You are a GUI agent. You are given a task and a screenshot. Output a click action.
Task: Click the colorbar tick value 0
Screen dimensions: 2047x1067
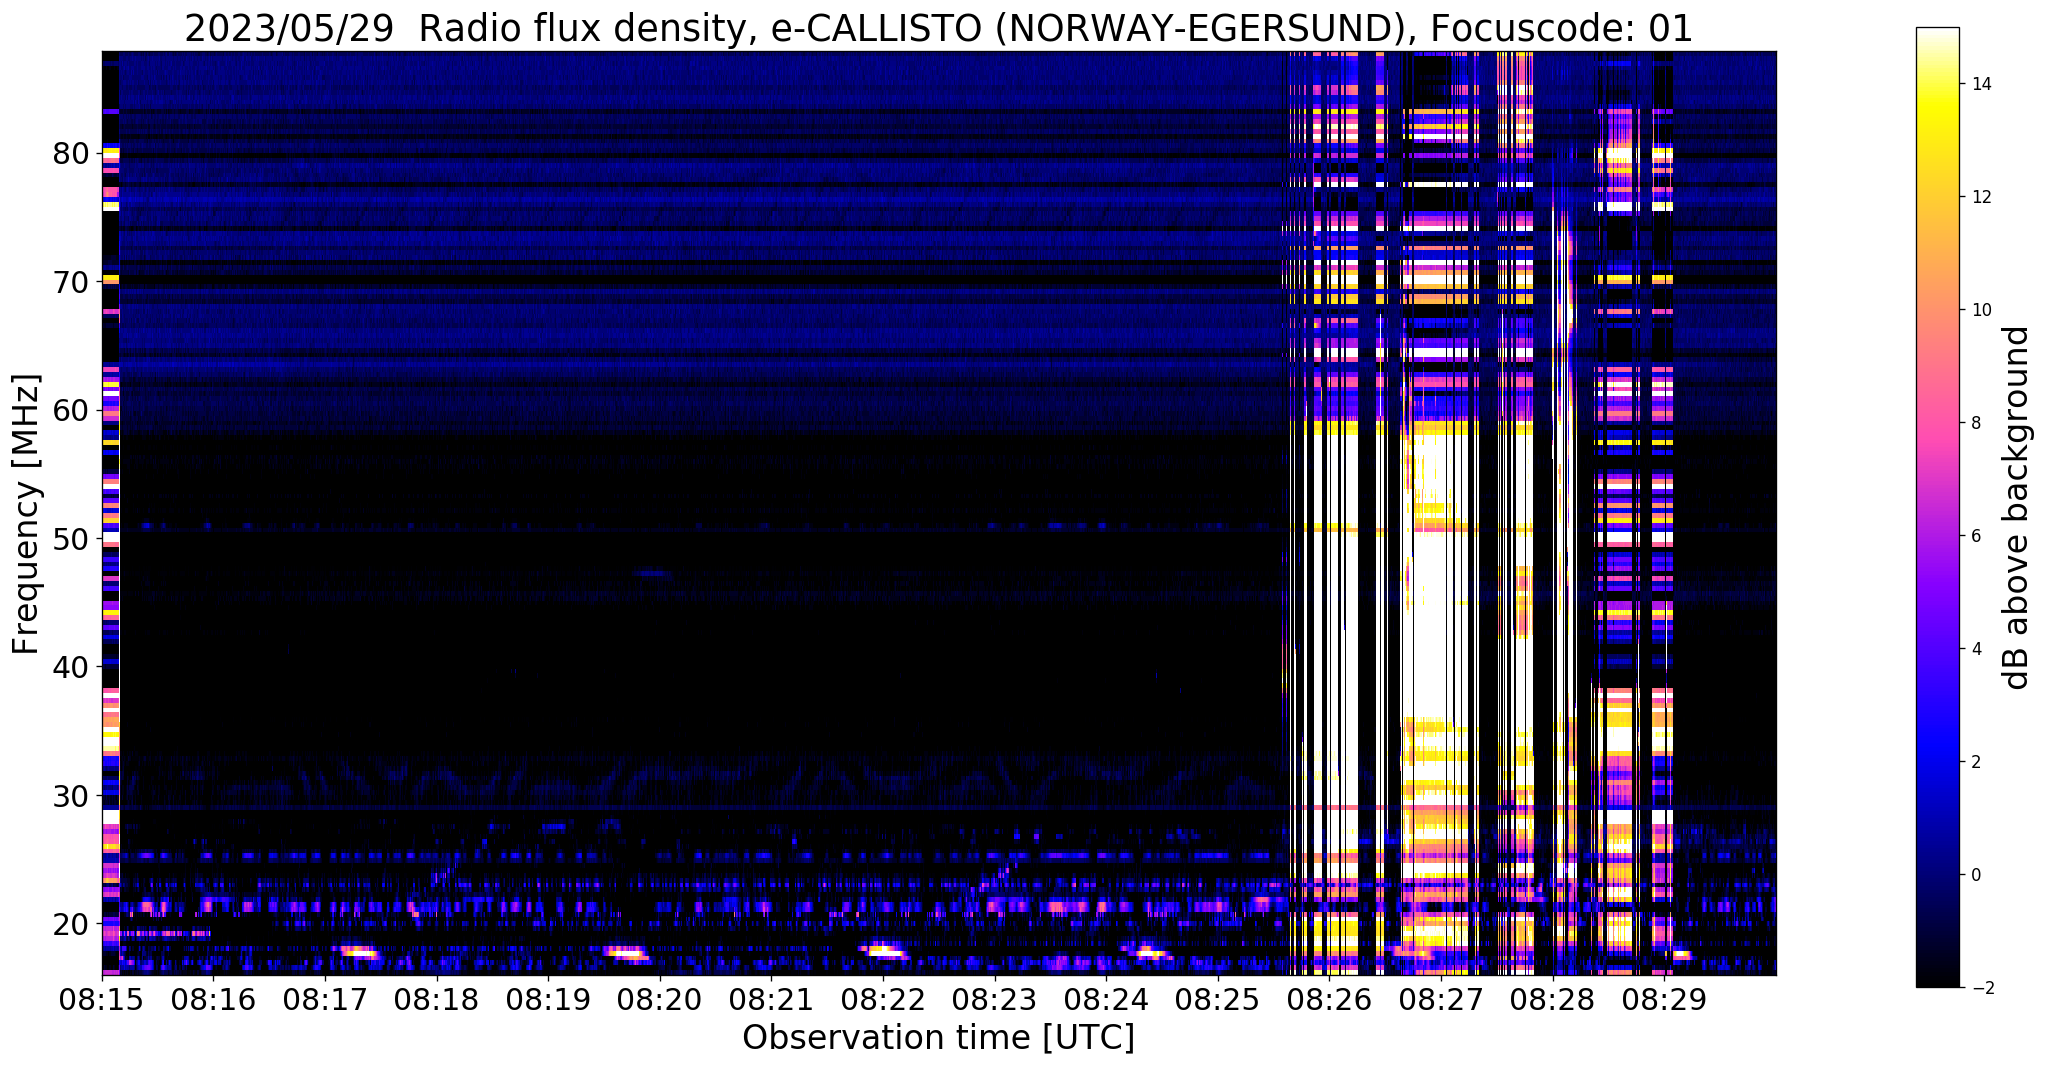click(x=1976, y=875)
